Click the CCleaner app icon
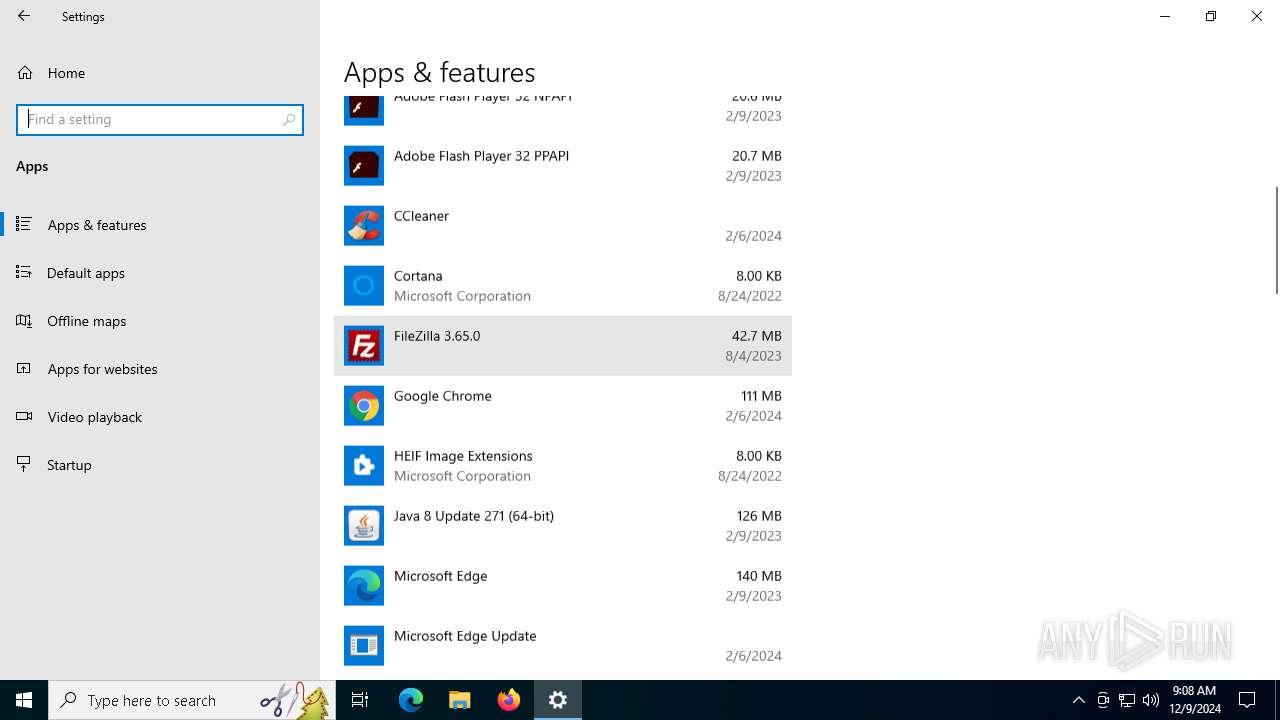Viewport: 1280px width, 720px height. (364, 226)
